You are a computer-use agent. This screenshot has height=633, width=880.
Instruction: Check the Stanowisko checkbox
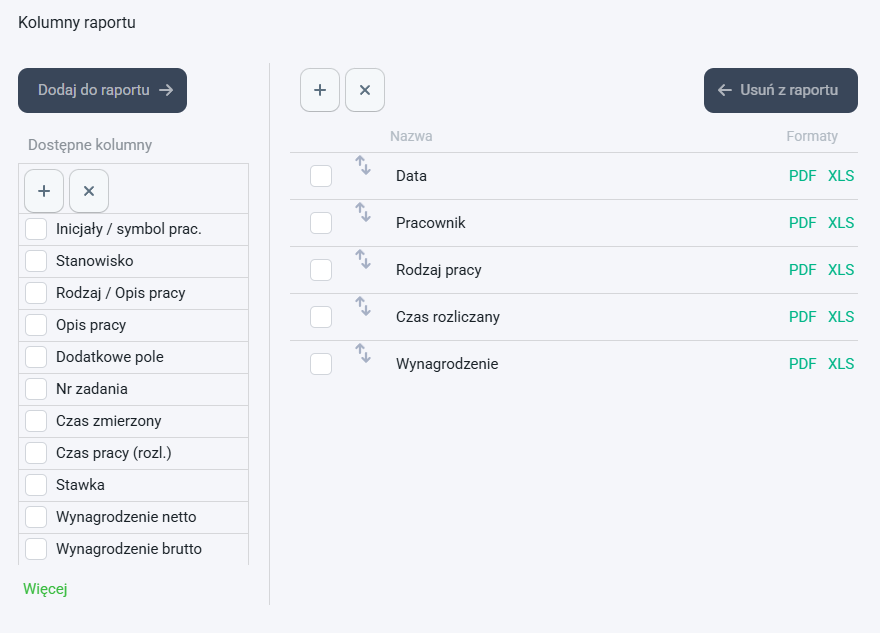[x=36, y=261]
